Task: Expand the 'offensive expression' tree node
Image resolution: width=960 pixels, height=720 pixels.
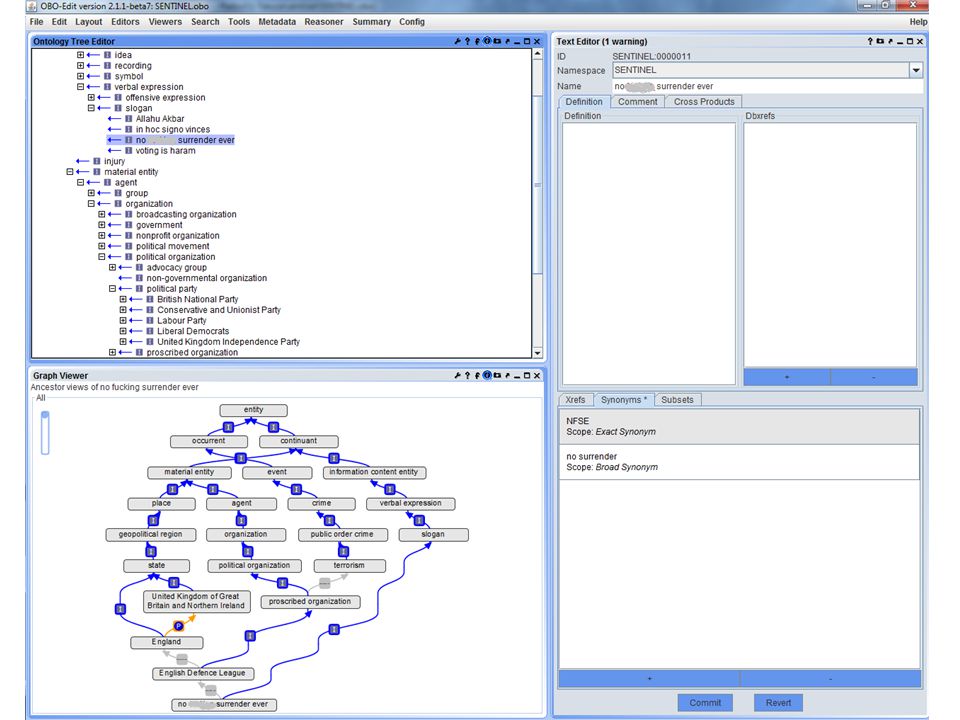Action: (x=91, y=97)
